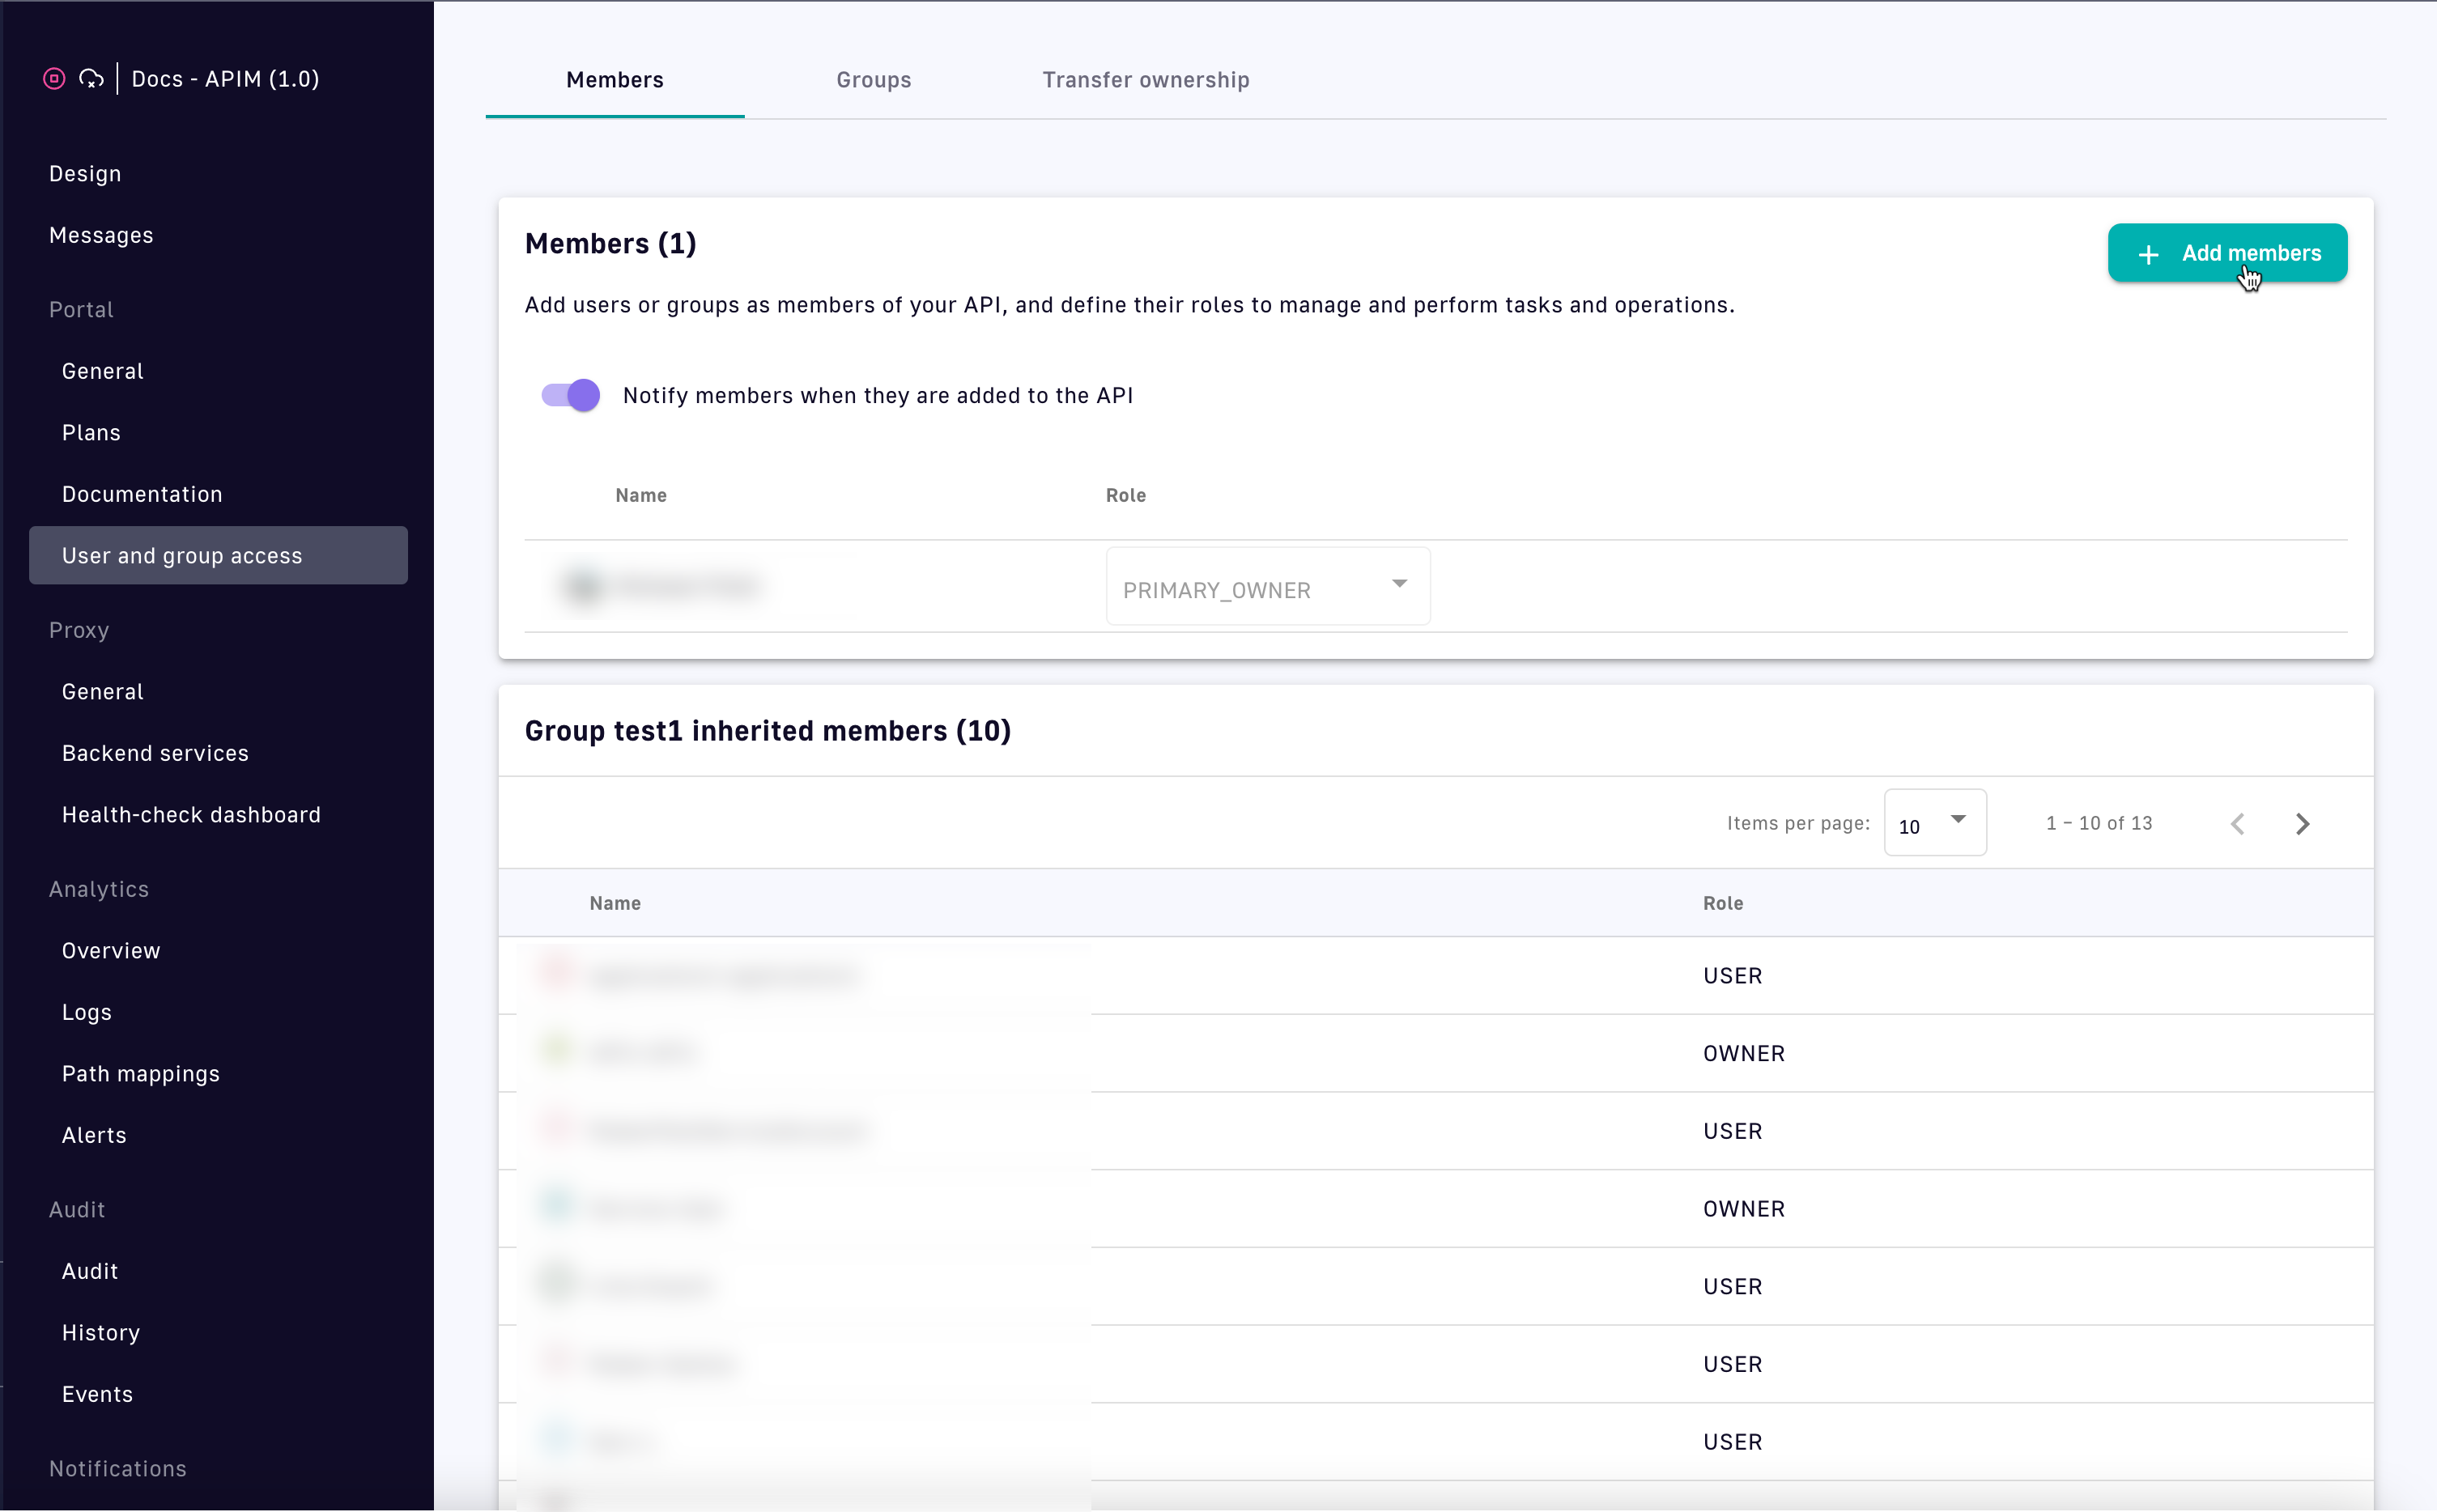Open the PRIMARY_OWNER role dropdown
Image resolution: width=2437 pixels, height=1512 pixels.
pos(1267,588)
